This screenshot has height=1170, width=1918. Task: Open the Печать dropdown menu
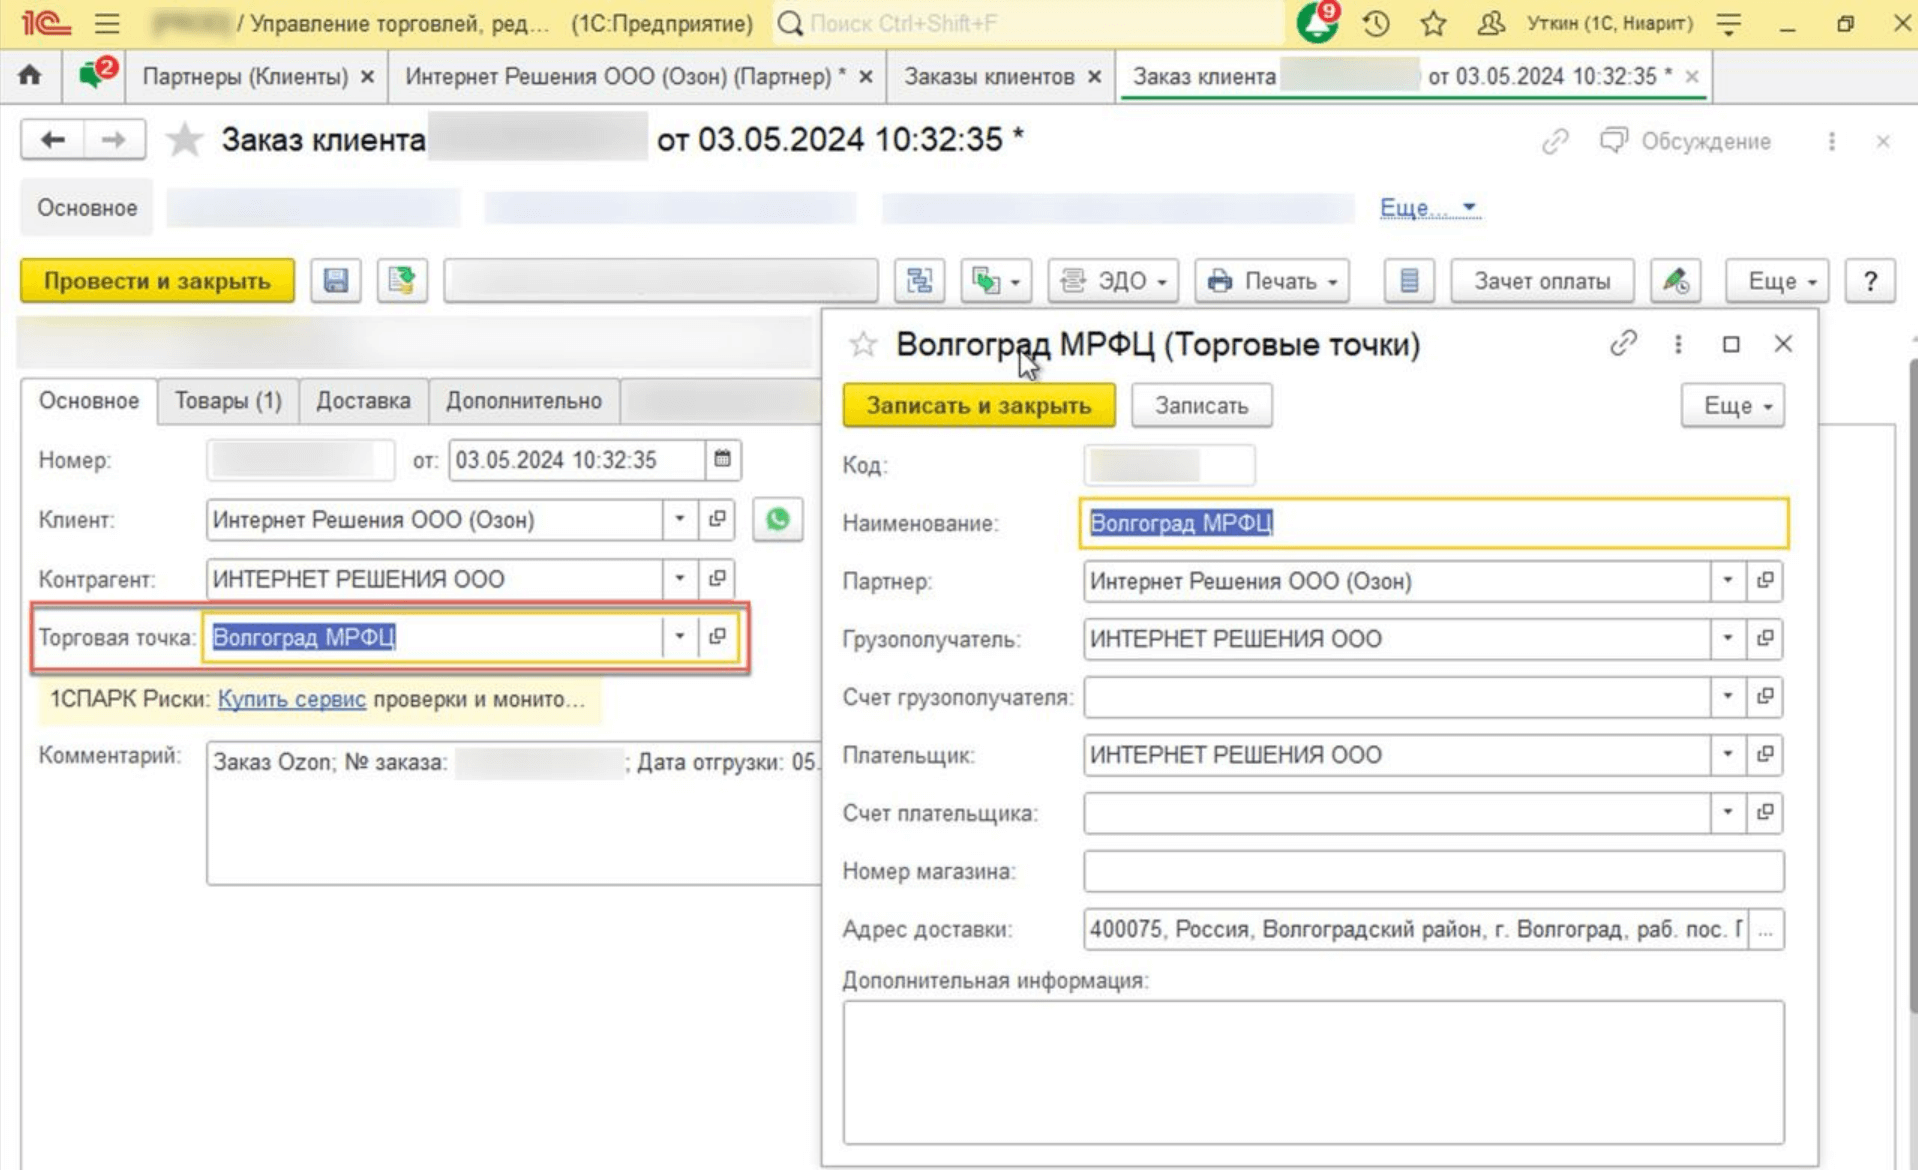1271,281
